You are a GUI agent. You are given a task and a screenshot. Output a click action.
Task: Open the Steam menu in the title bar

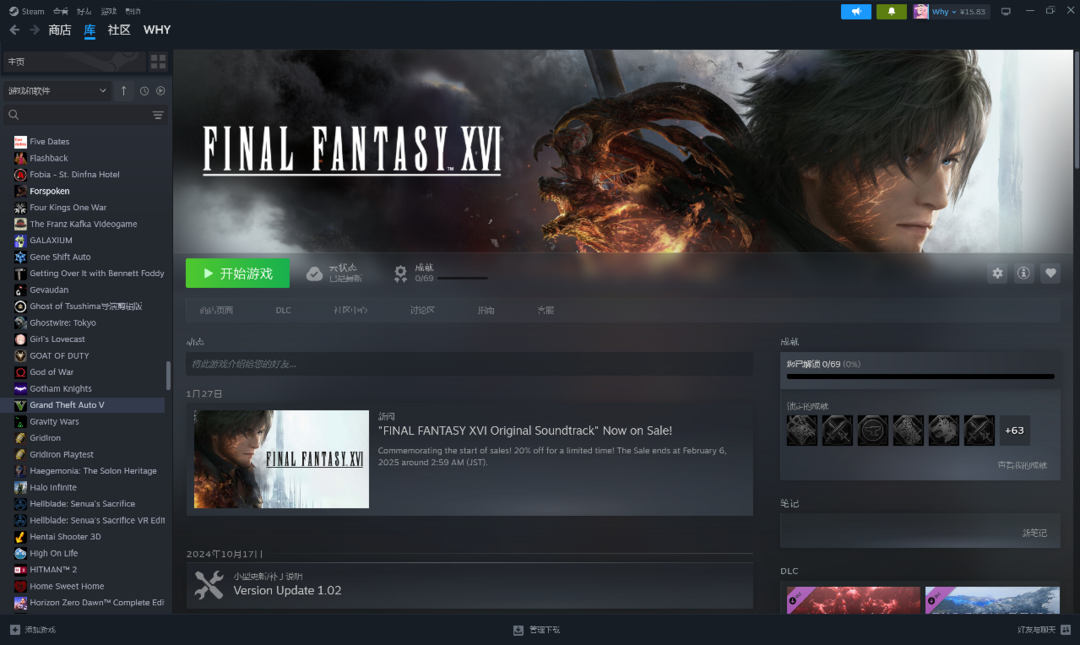[x=32, y=11]
